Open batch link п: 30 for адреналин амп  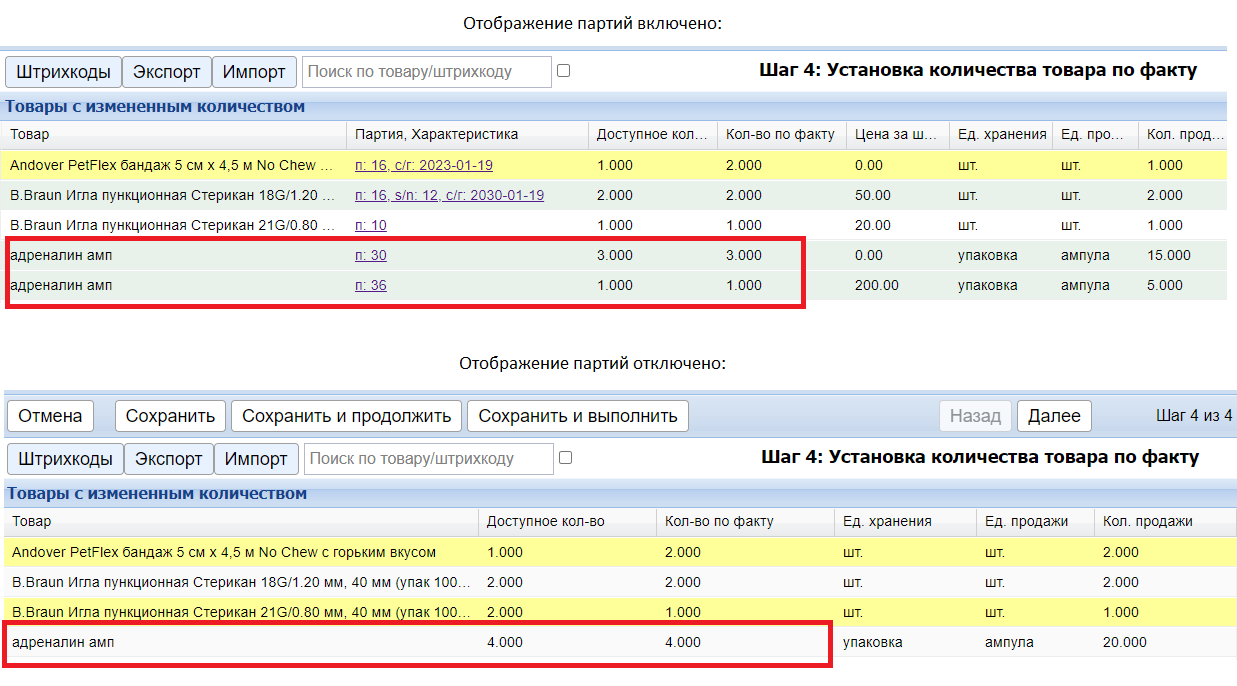pyautogui.click(x=370, y=256)
